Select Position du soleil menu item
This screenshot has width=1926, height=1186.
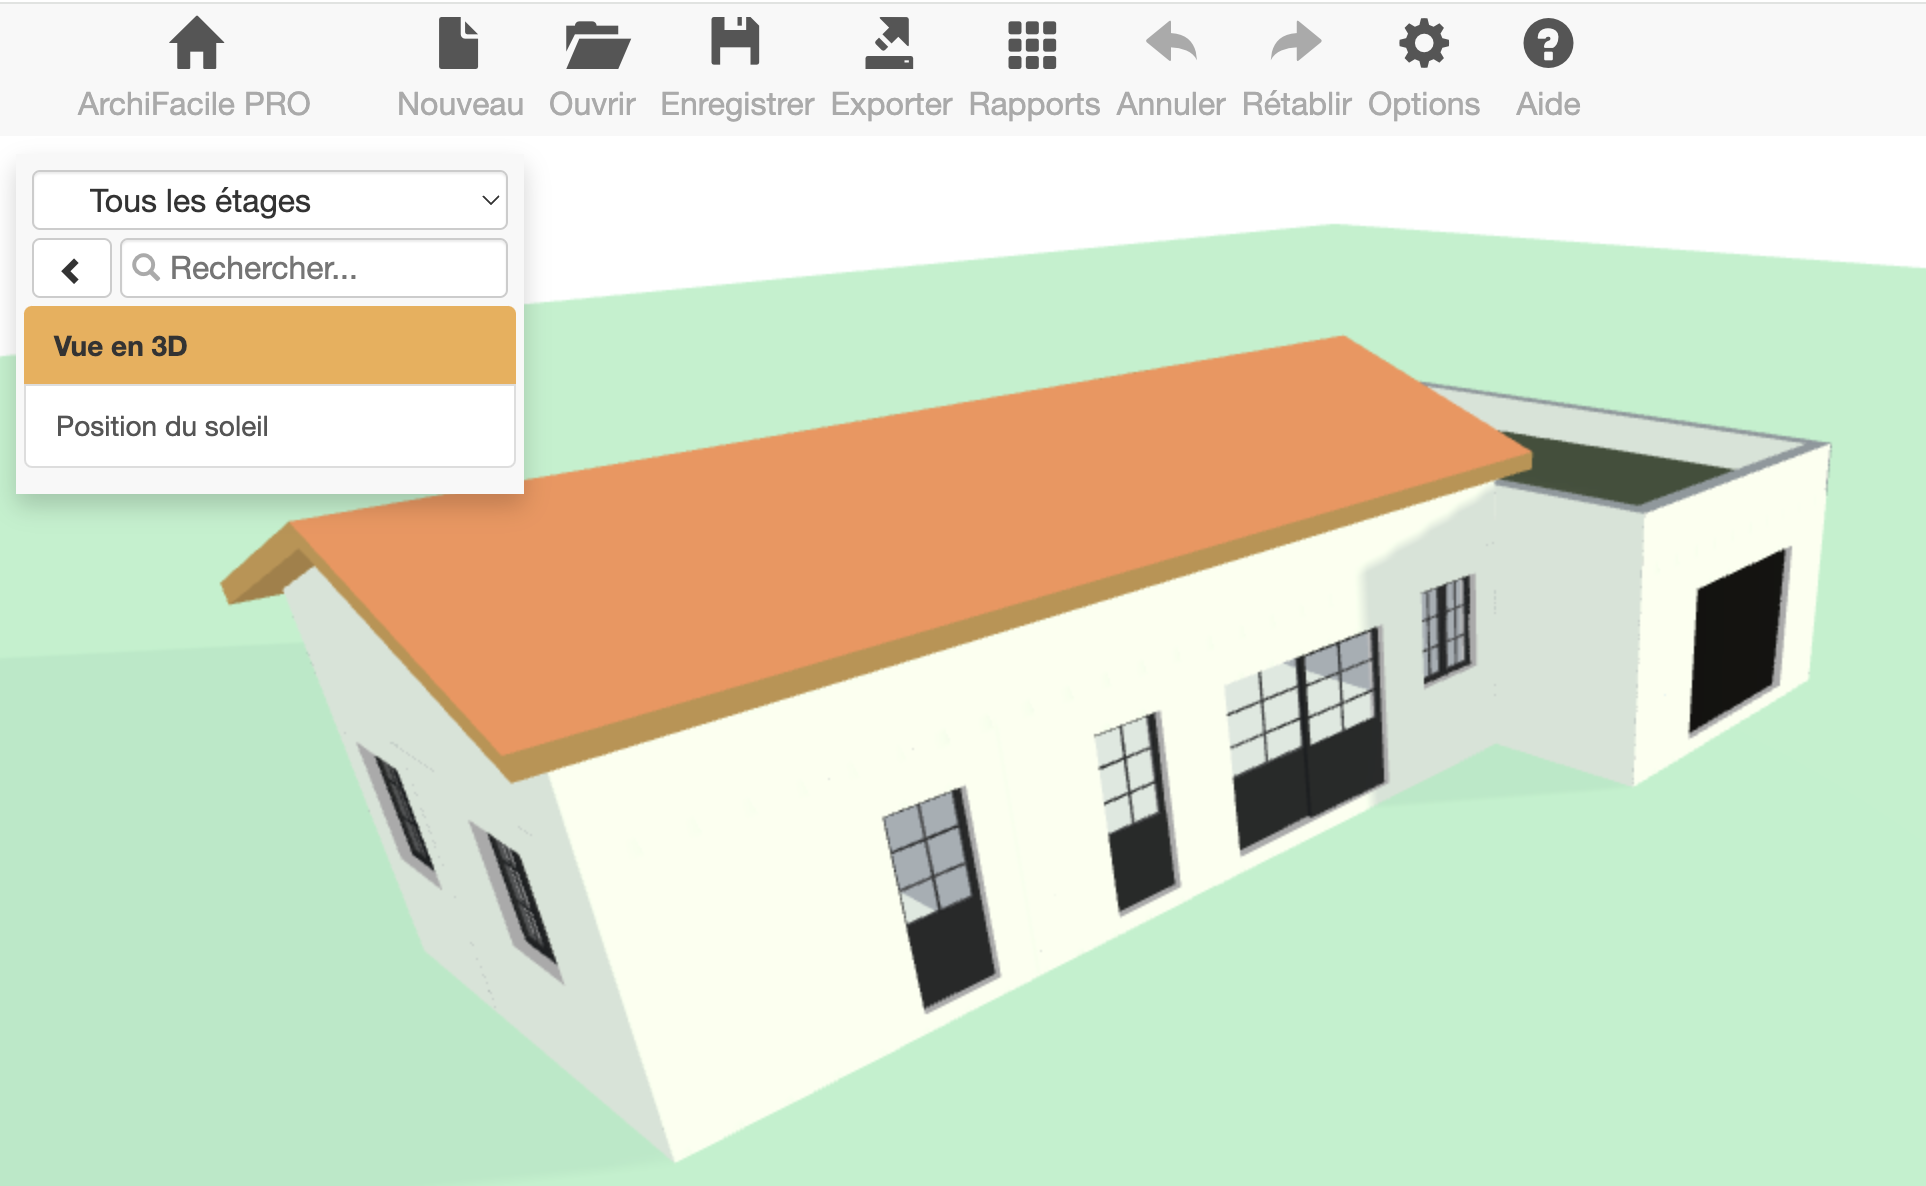click(269, 427)
